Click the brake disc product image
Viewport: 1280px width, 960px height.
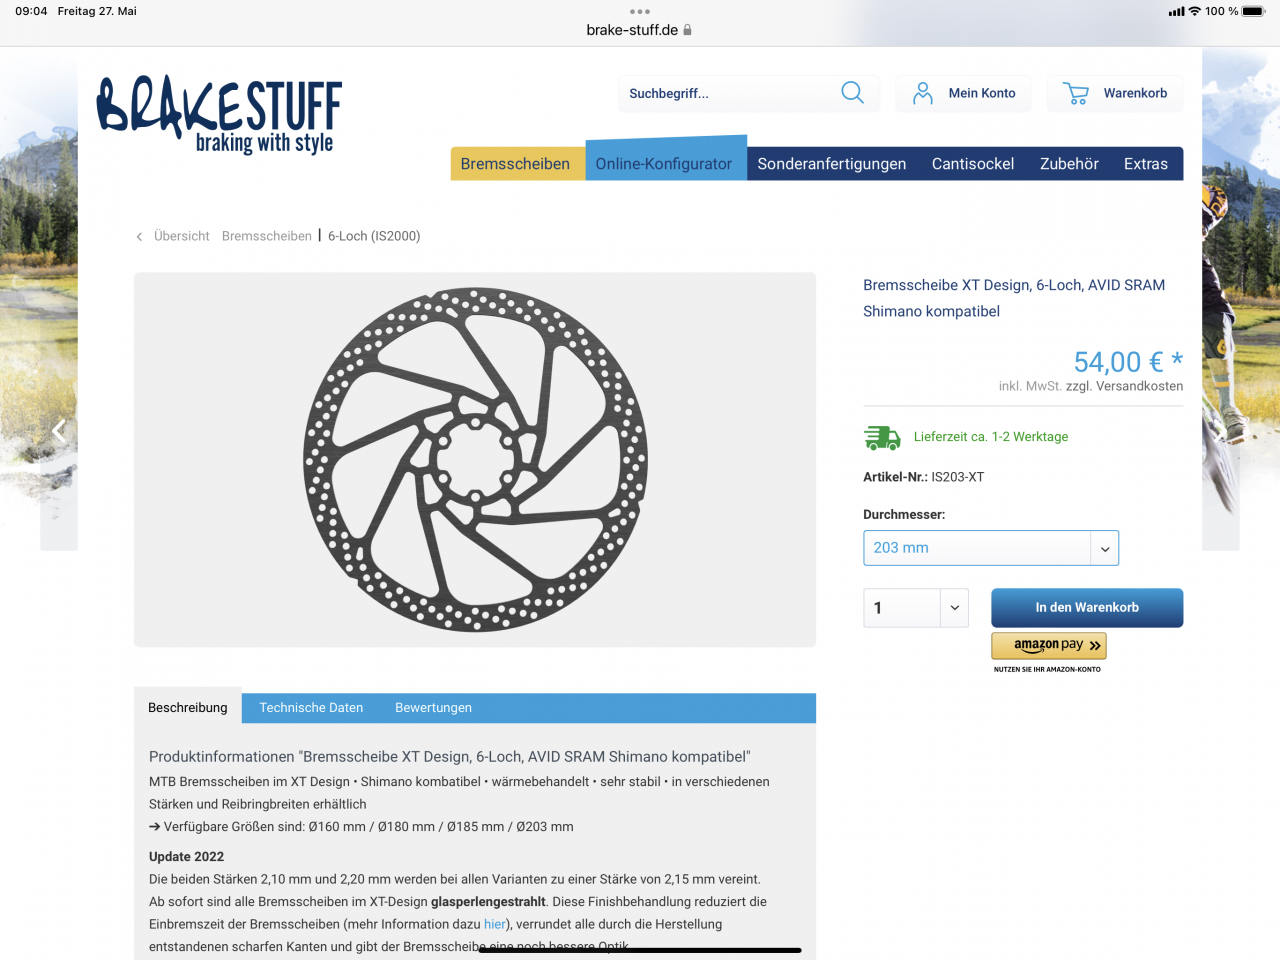[475, 460]
